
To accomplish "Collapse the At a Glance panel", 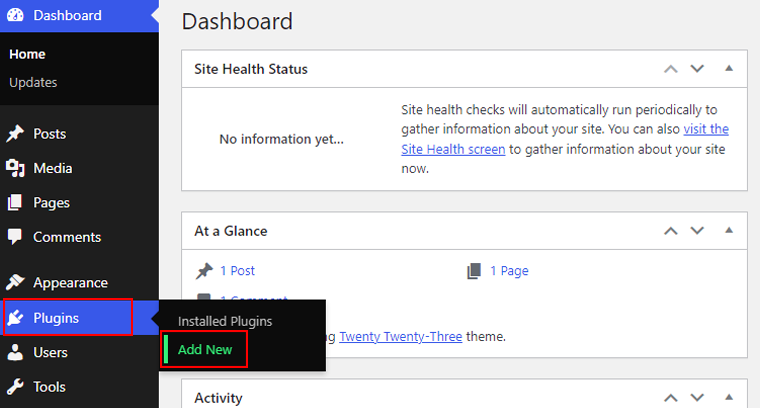I will [x=729, y=230].
